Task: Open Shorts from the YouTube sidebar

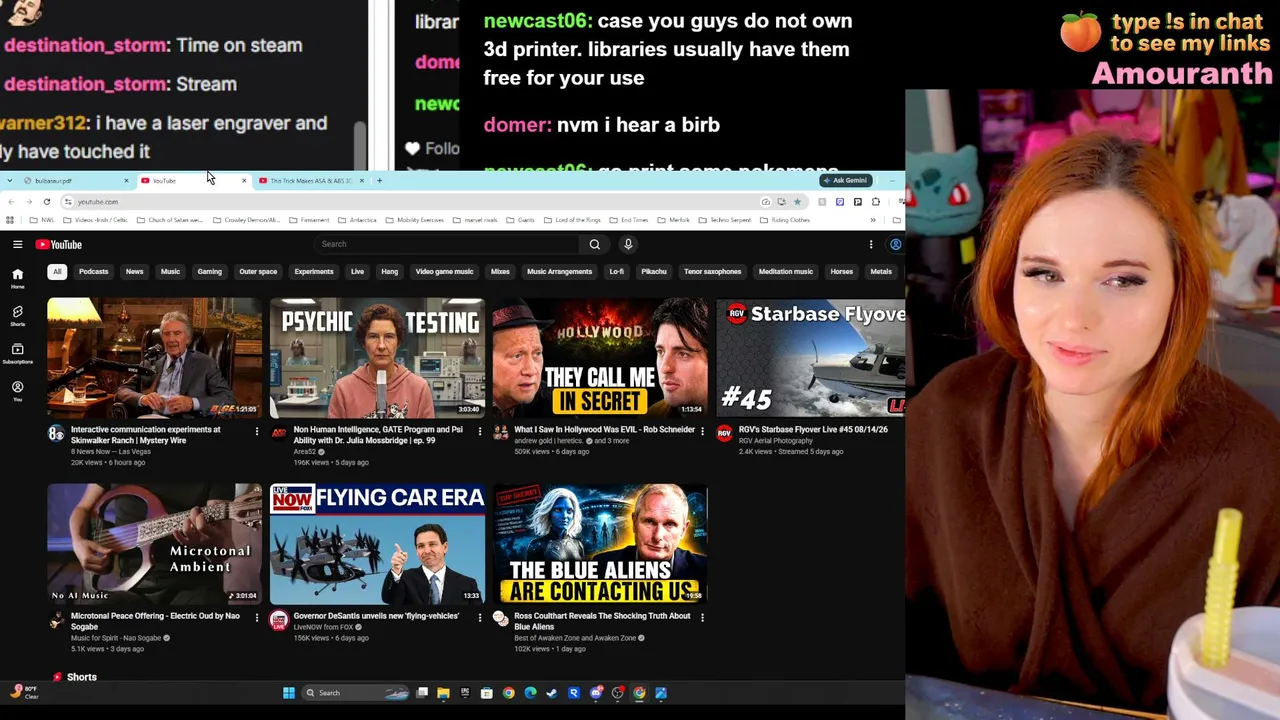Action: point(17,316)
